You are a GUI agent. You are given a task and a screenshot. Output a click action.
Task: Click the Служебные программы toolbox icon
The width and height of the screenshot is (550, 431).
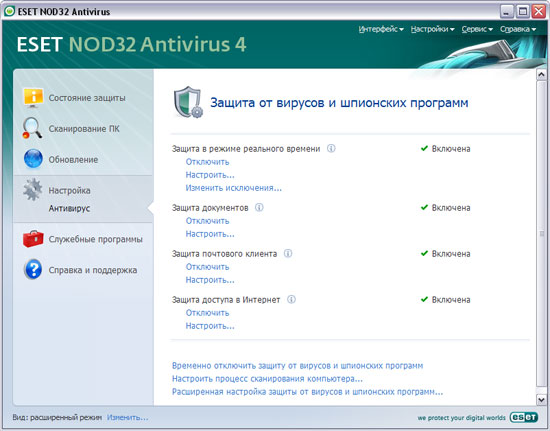[33, 239]
